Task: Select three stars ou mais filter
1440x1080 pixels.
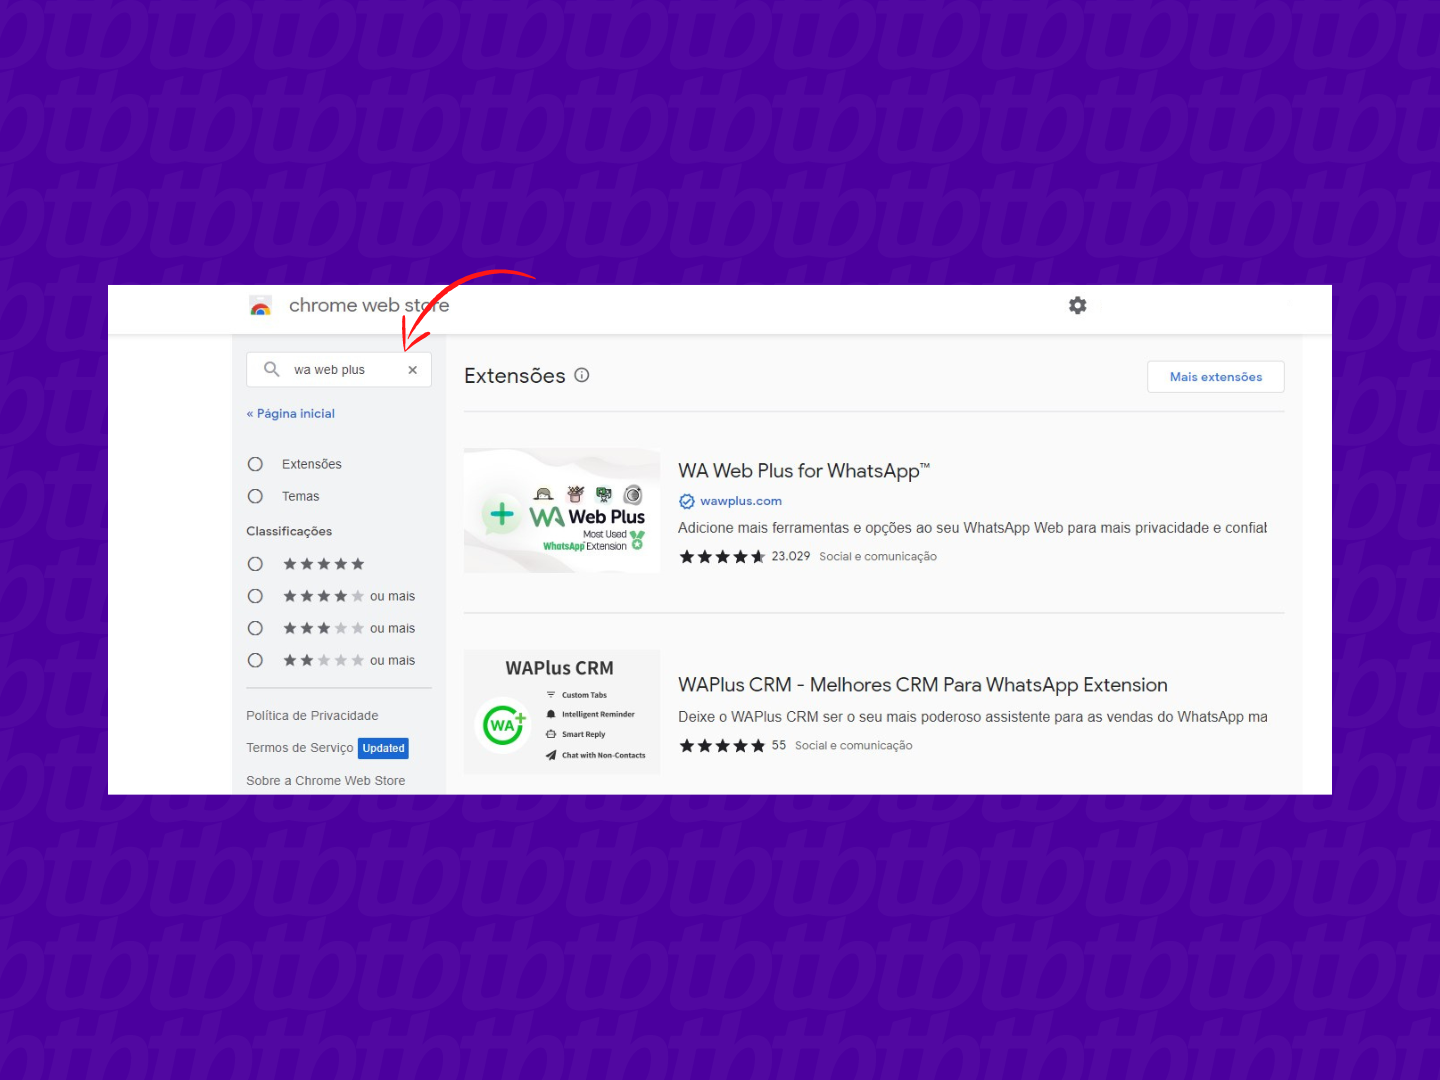Action: pos(255,628)
